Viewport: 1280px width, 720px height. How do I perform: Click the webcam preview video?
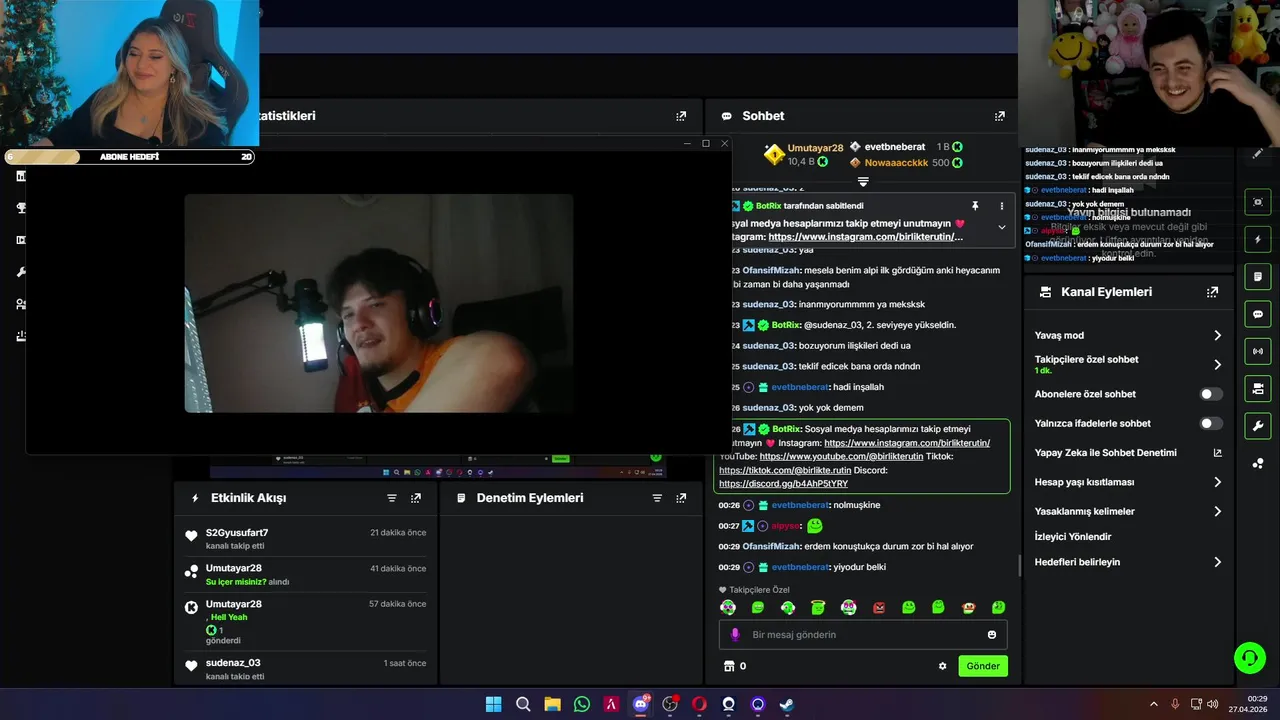coord(378,303)
